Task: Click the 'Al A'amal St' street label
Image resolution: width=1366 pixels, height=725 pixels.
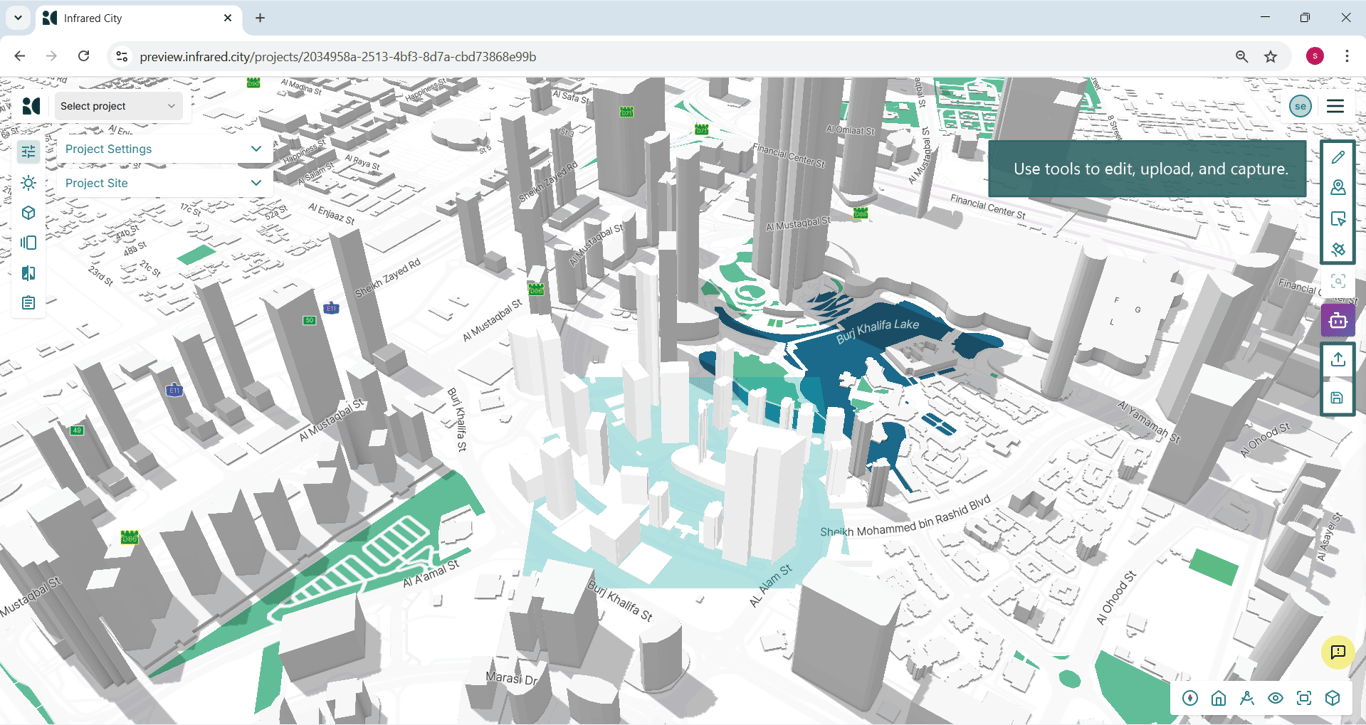Action: [x=431, y=575]
